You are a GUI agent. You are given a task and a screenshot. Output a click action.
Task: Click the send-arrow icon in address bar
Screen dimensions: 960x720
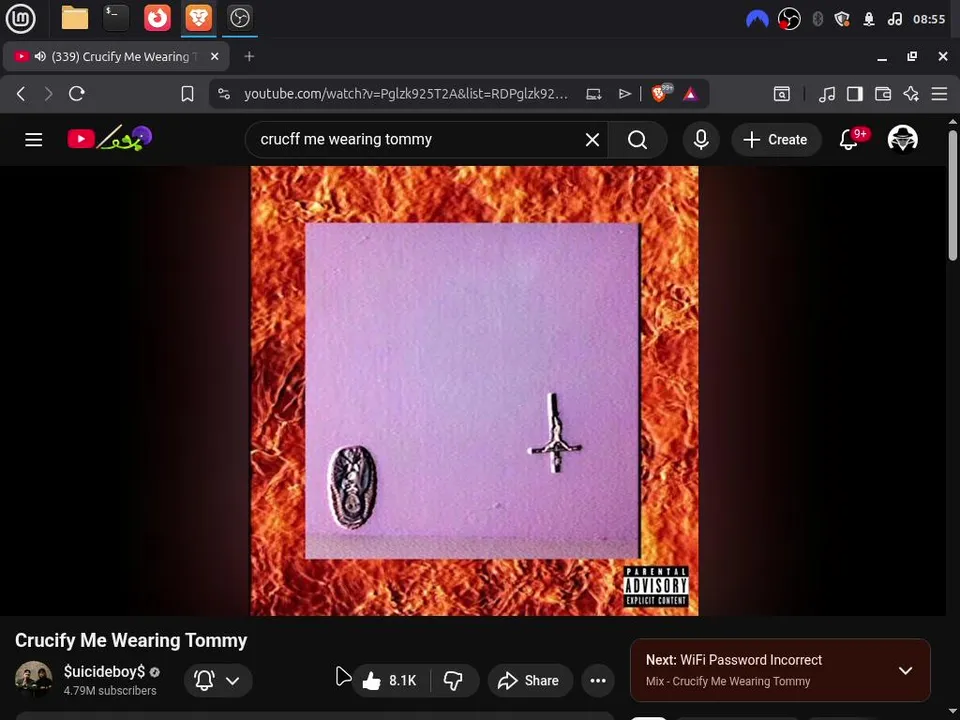tap(624, 94)
